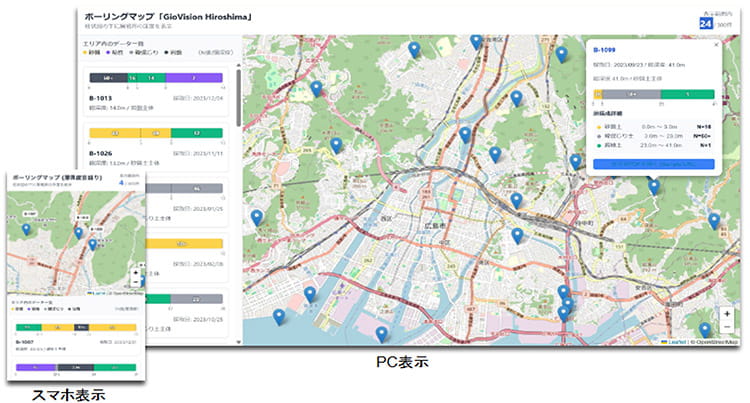This screenshot has width=750, height=403.
Task: Zoom in on the PC map
Action: click(727, 314)
